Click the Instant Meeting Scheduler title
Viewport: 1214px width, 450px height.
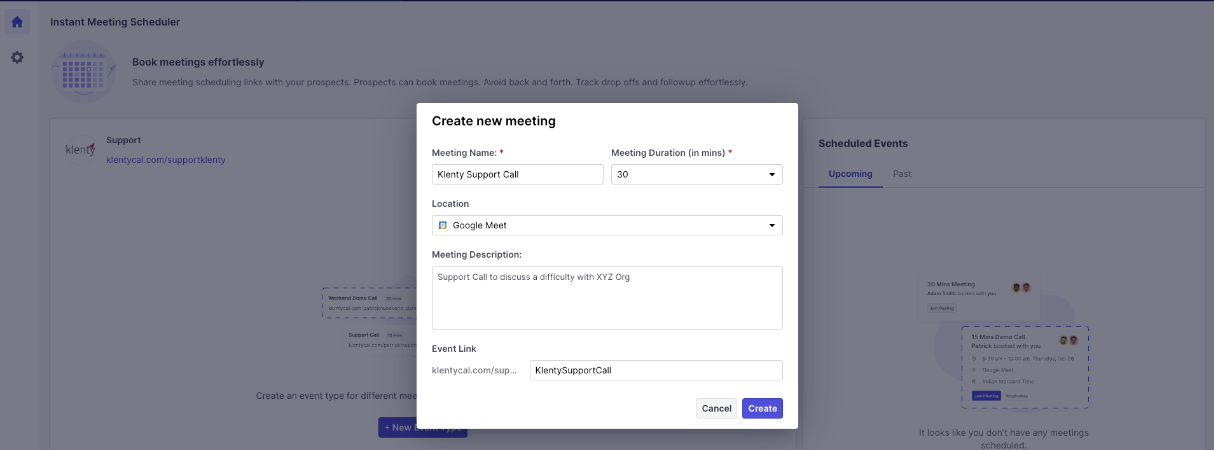[115, 22]
